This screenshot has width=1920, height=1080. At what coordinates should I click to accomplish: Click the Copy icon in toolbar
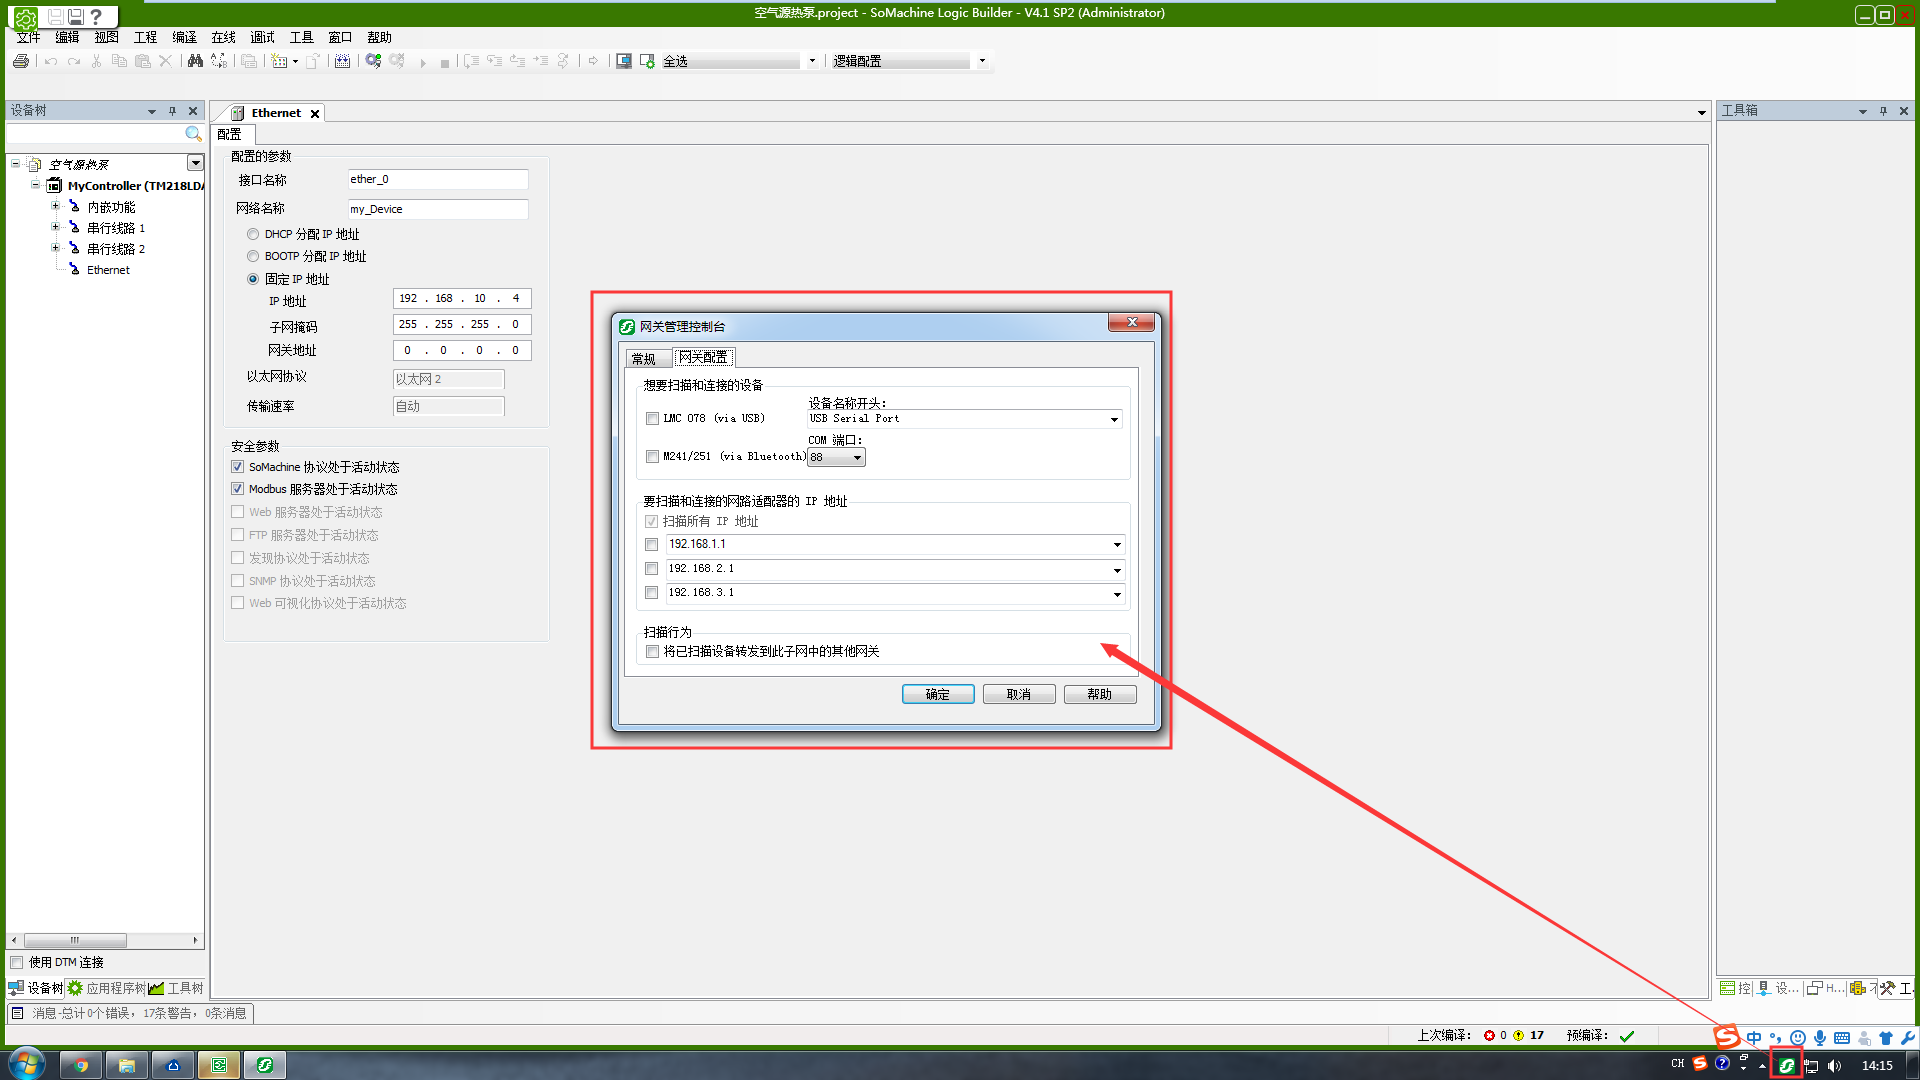click(119, 61)
